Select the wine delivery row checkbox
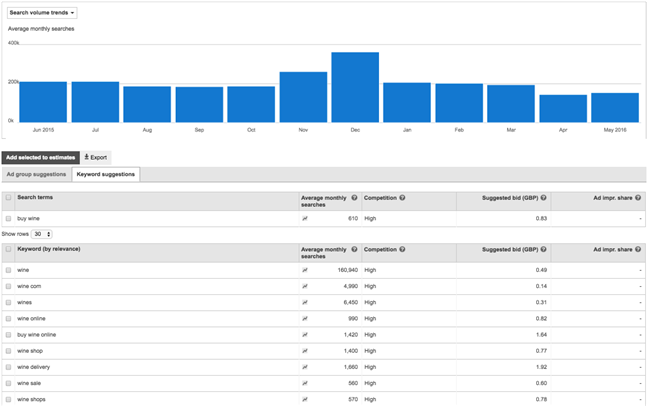 pos(9,369)
